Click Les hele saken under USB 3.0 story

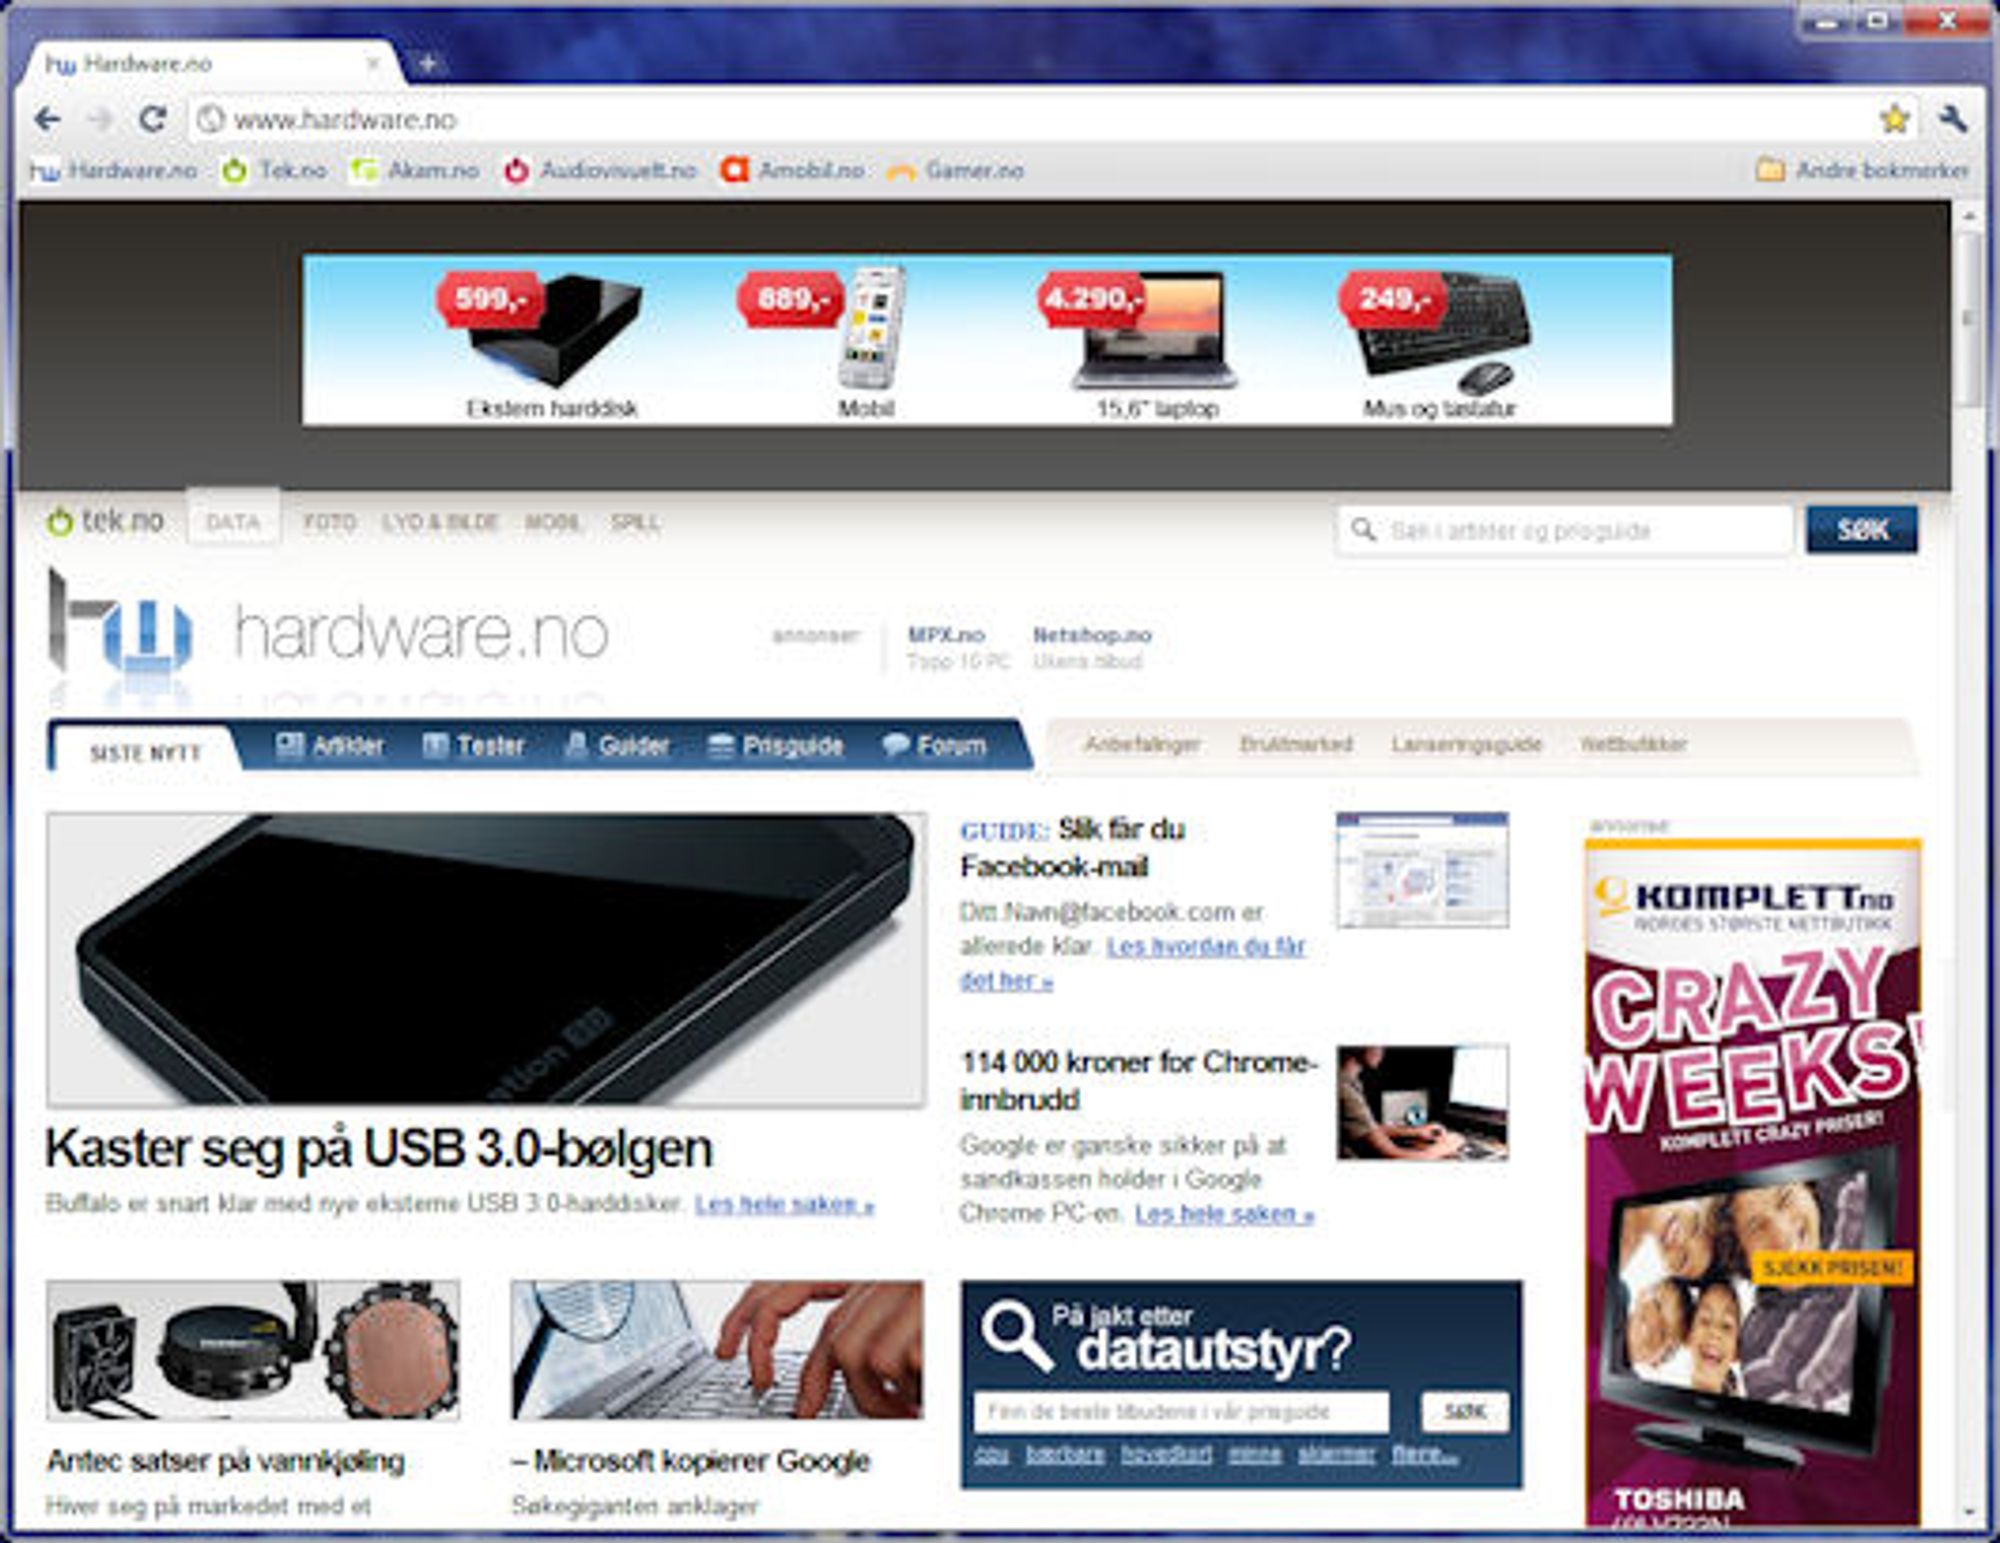(785, 1205)
